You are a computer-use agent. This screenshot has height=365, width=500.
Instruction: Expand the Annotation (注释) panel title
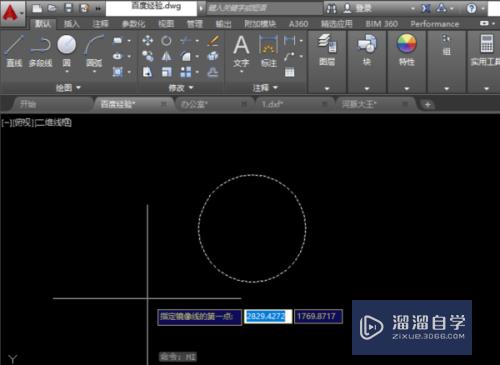tap(265, 88)
